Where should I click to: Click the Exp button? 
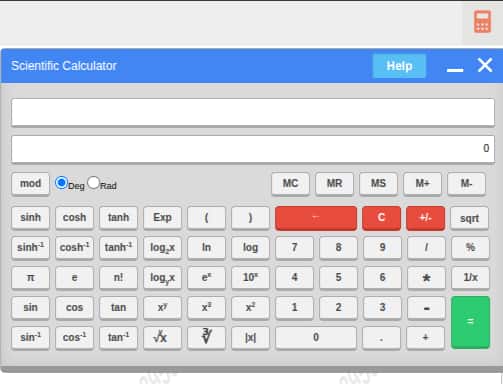click(x=162, y=218)
